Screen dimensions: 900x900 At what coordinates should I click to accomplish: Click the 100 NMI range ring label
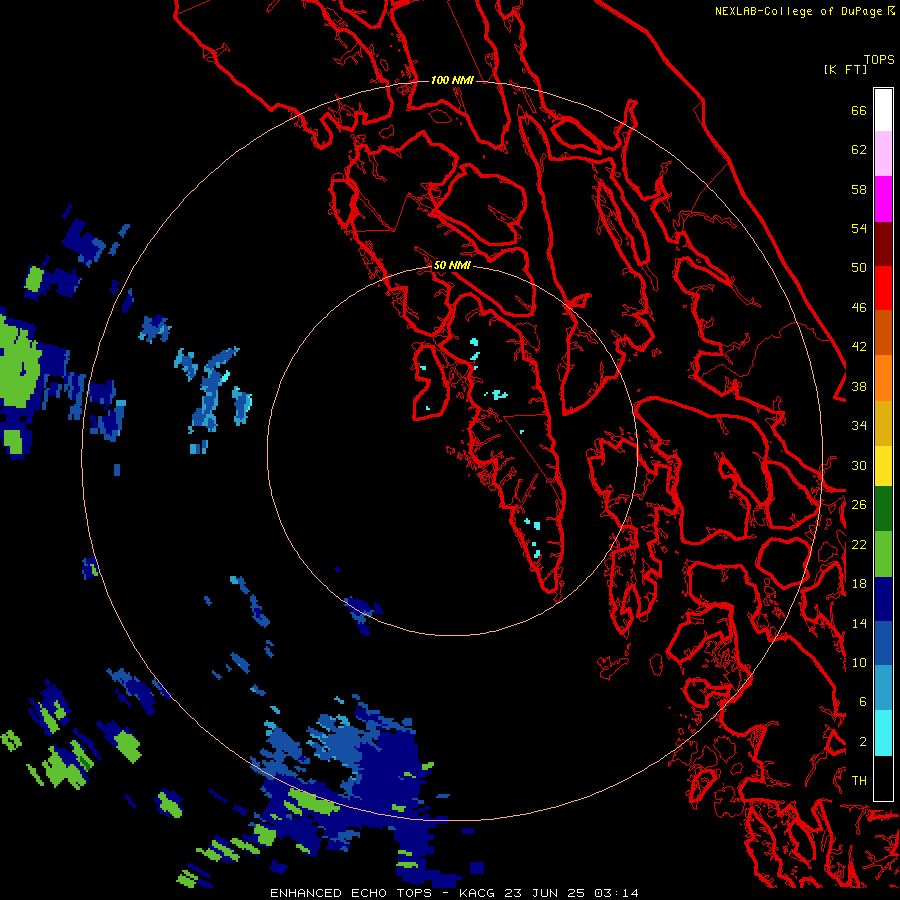[x=452, y=80]
